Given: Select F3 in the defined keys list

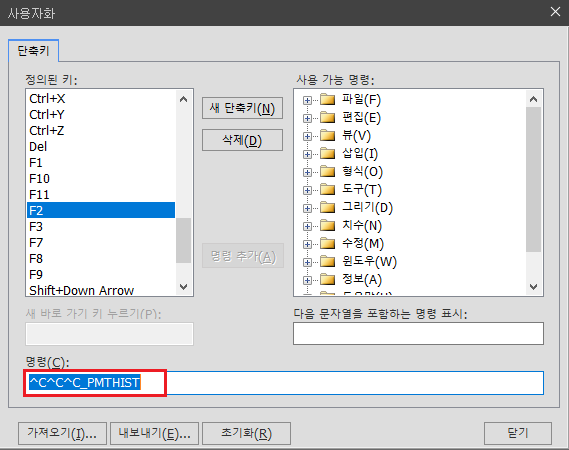Looking at the screenshot, I should 101,226.
